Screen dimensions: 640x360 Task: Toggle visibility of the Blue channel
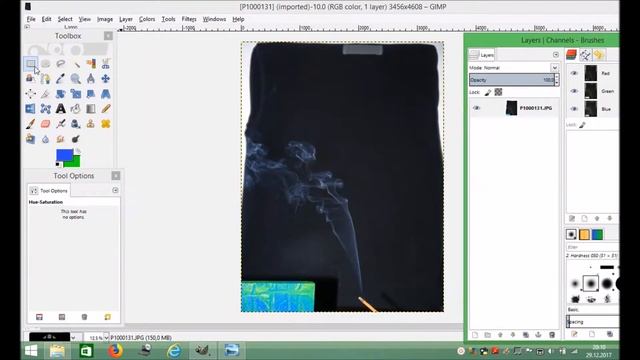point(574,109)
